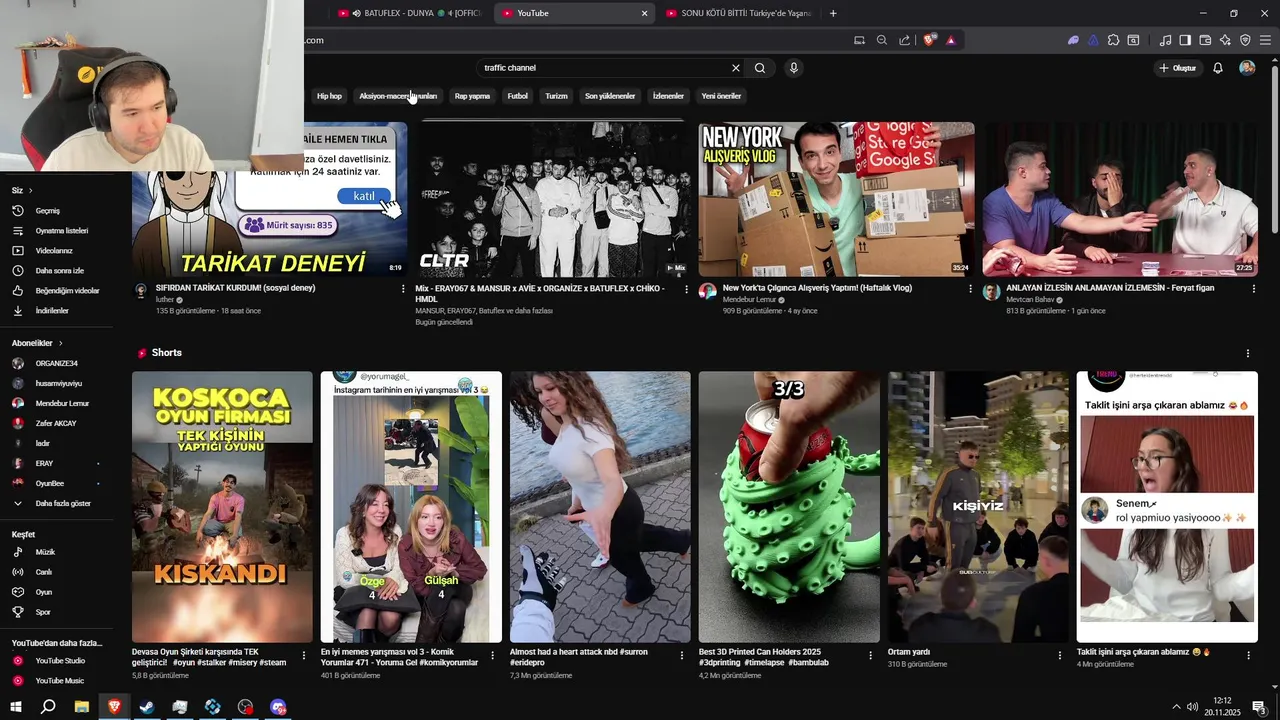This screenshot has width=1280, height=720.
Task: Open browser hamburger menu
Action: coord(1266,40)
